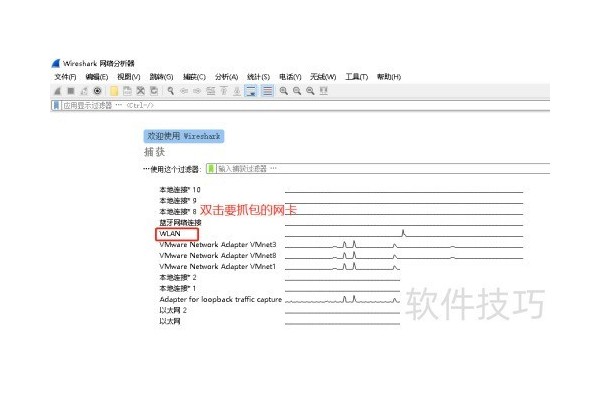Open the 统计(S) menu
Viewport: 600px width, 400px height.
pyautogui.click(x=258, y=77)
